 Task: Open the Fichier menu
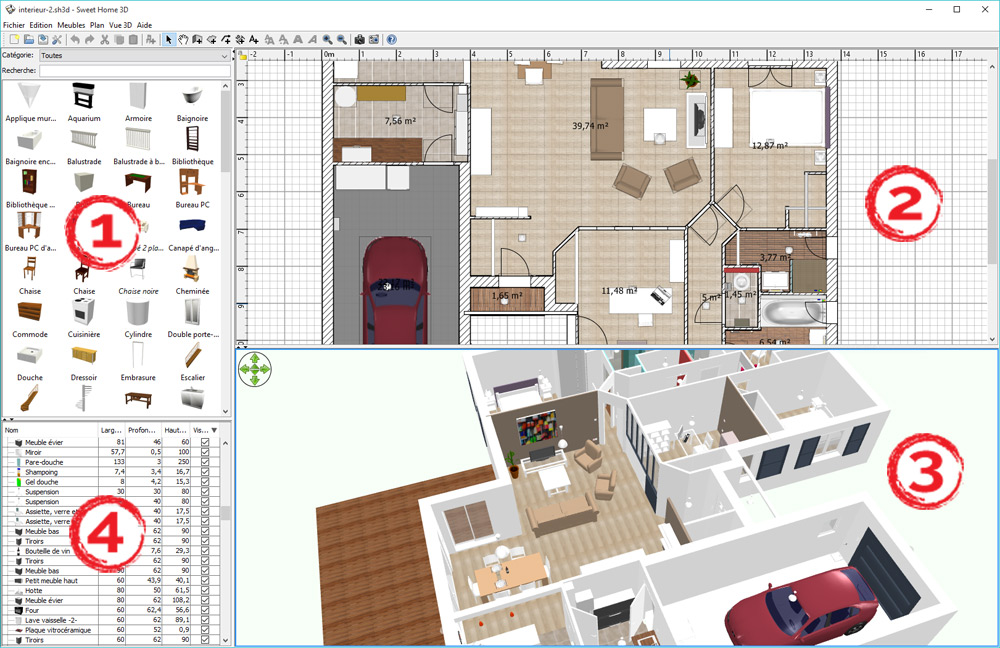point(13,25)
